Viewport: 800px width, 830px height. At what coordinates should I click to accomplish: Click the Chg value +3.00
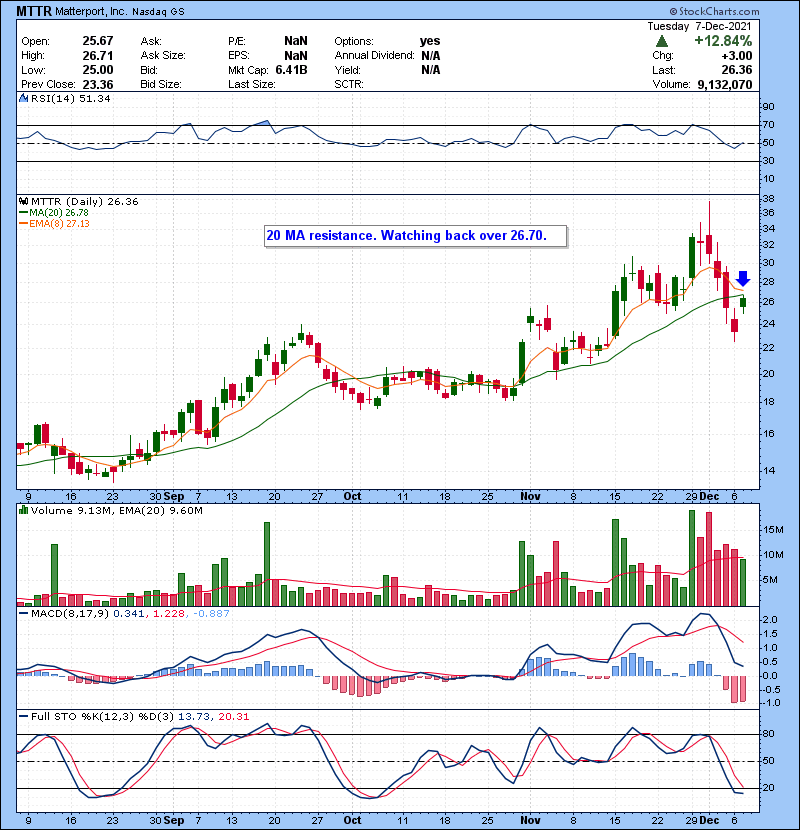pos(736,56)
